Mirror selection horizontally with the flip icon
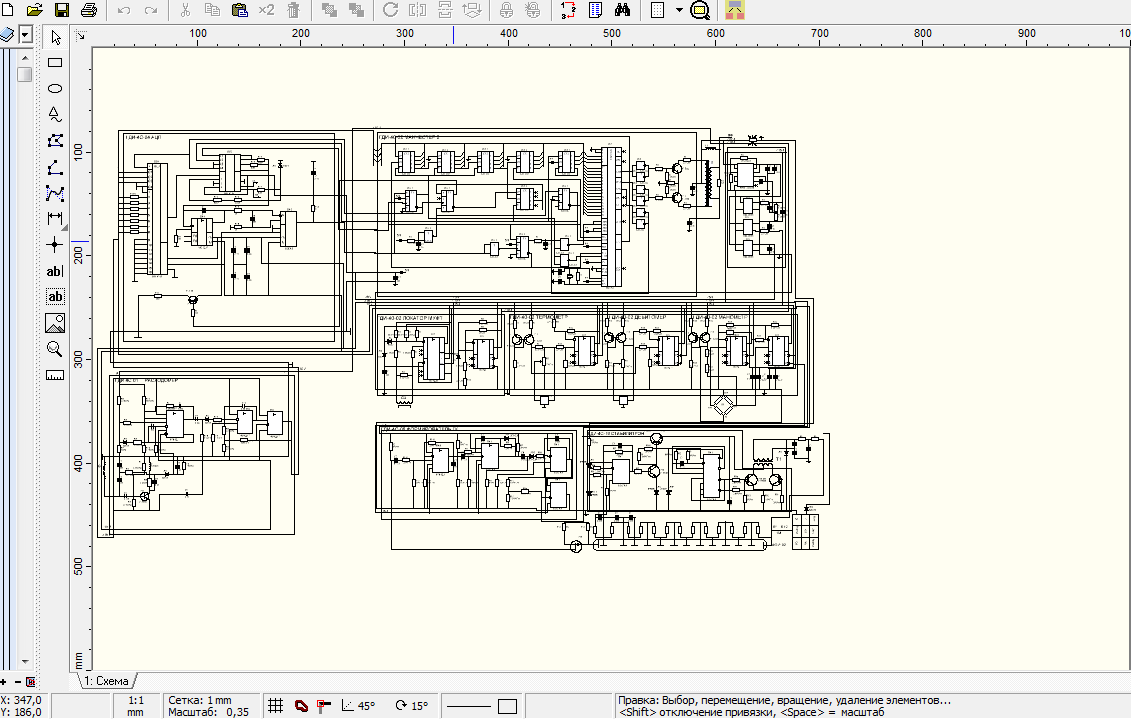1131x719 pixels. (x=417, y=9)
